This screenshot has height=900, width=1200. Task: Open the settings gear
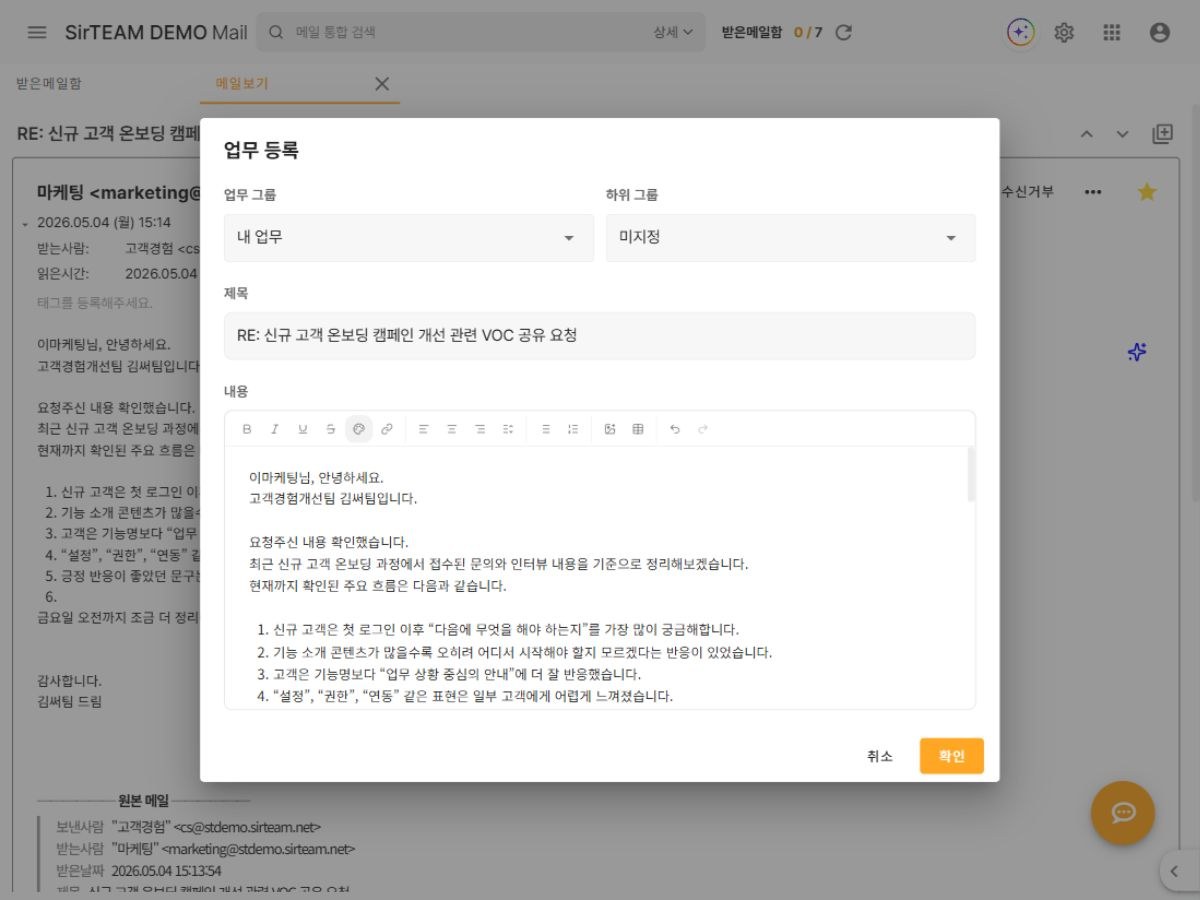click(x=1064, y=32)
